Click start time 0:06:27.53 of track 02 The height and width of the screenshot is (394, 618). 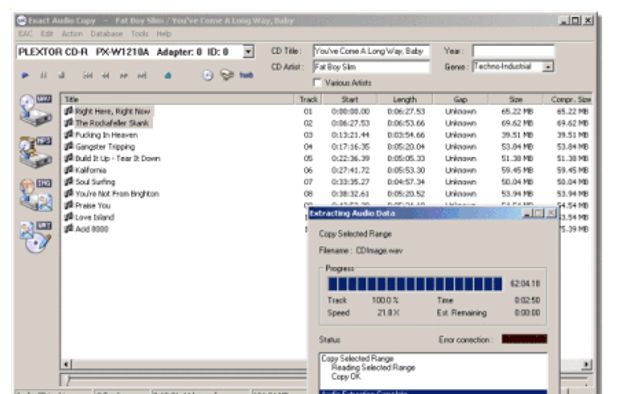coord(350,123)
